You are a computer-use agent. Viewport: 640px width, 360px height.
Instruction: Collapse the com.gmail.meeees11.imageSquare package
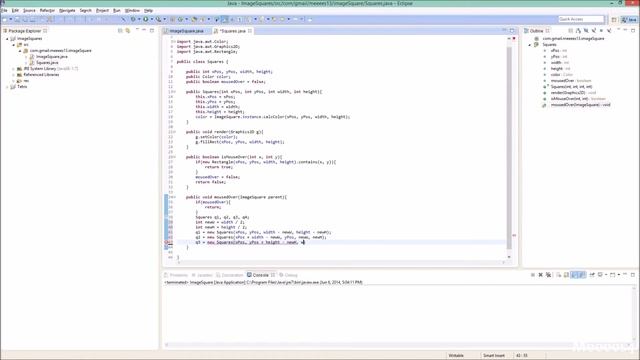pyautogui.click(x=20, y=51)
